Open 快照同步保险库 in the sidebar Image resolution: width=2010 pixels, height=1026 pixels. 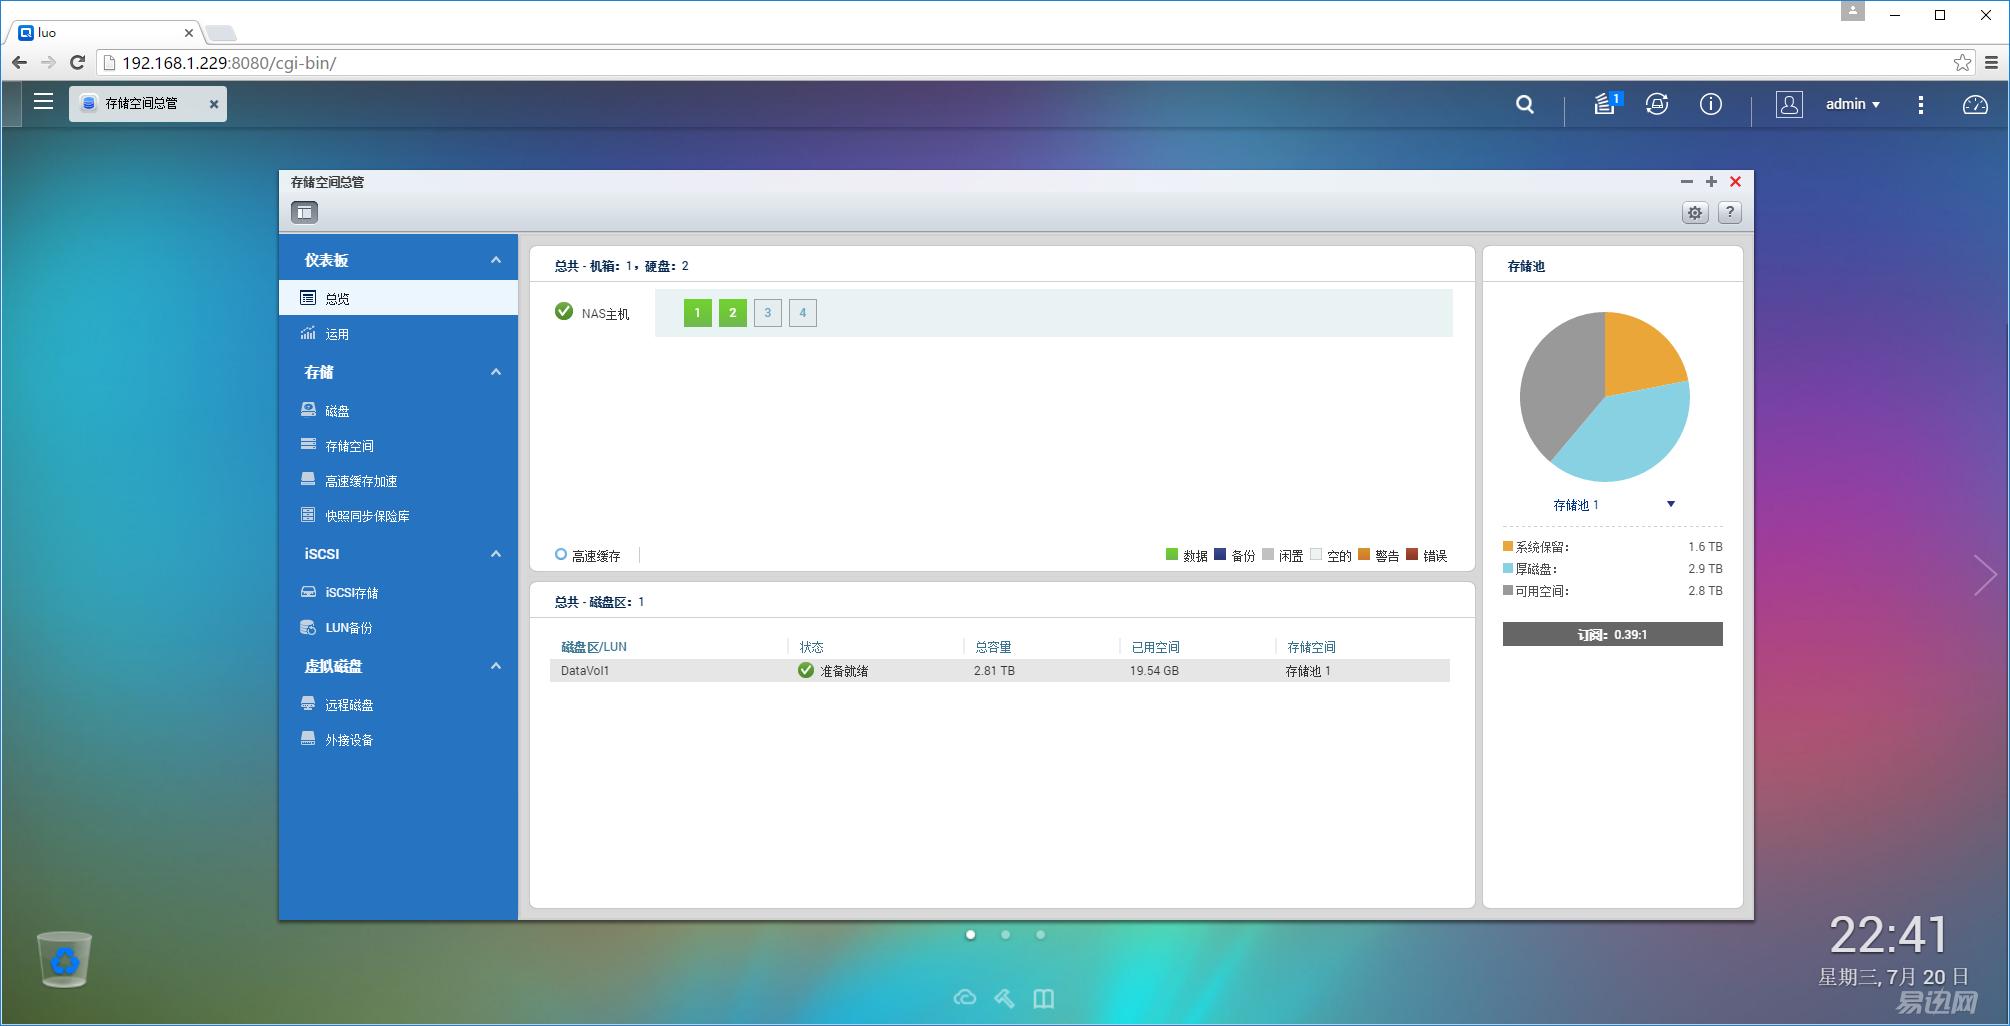pyautogui.click(x=398, y=515)
